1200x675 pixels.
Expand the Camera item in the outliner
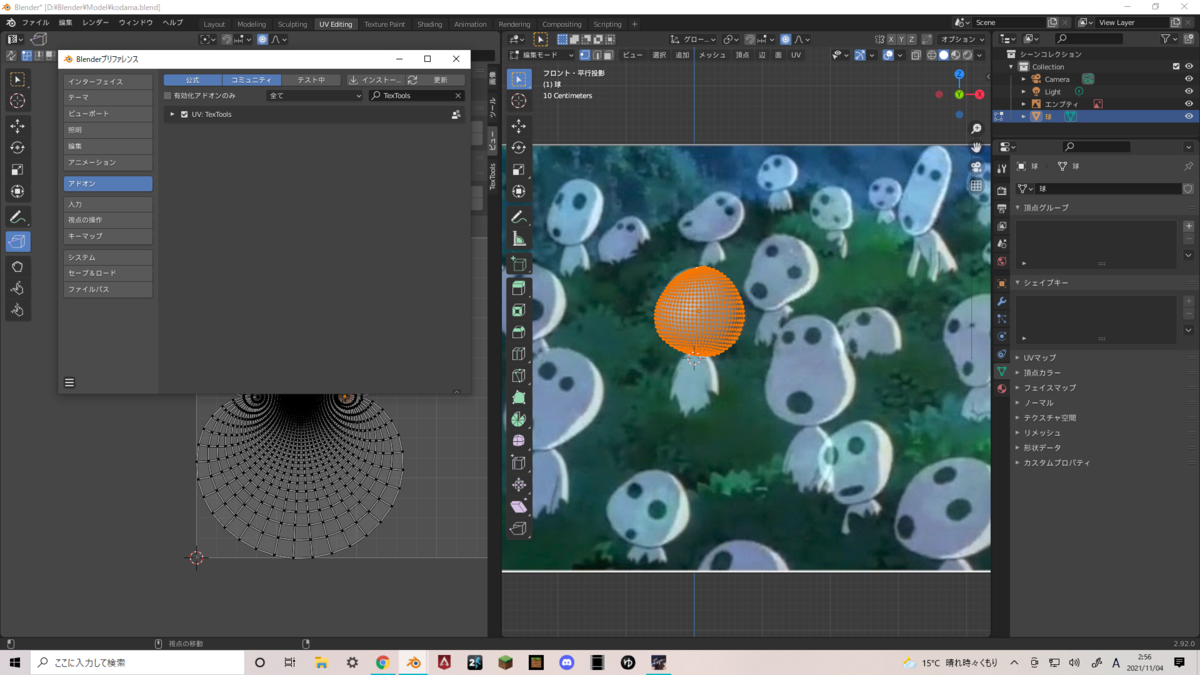tap(1024, 79)
